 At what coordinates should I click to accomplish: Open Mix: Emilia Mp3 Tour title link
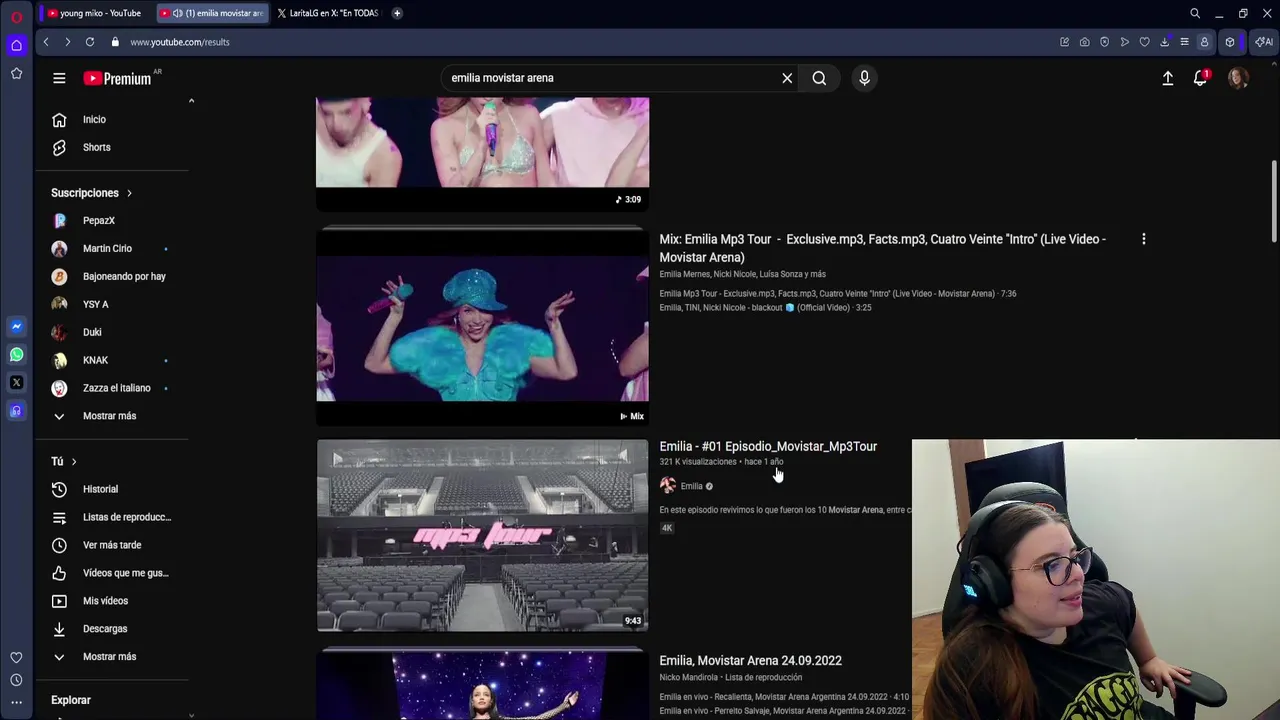[883, 248]
